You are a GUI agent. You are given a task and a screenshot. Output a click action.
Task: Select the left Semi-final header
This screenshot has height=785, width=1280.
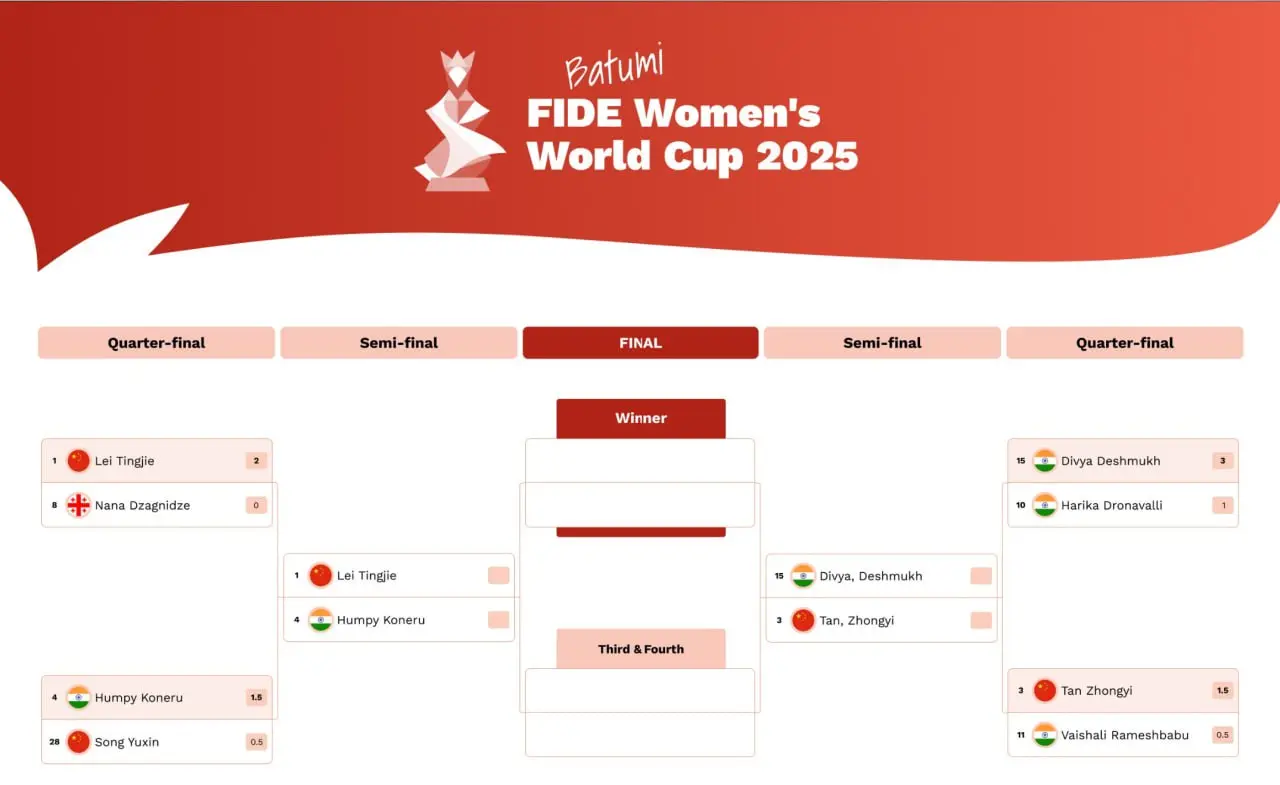(398, 343)
